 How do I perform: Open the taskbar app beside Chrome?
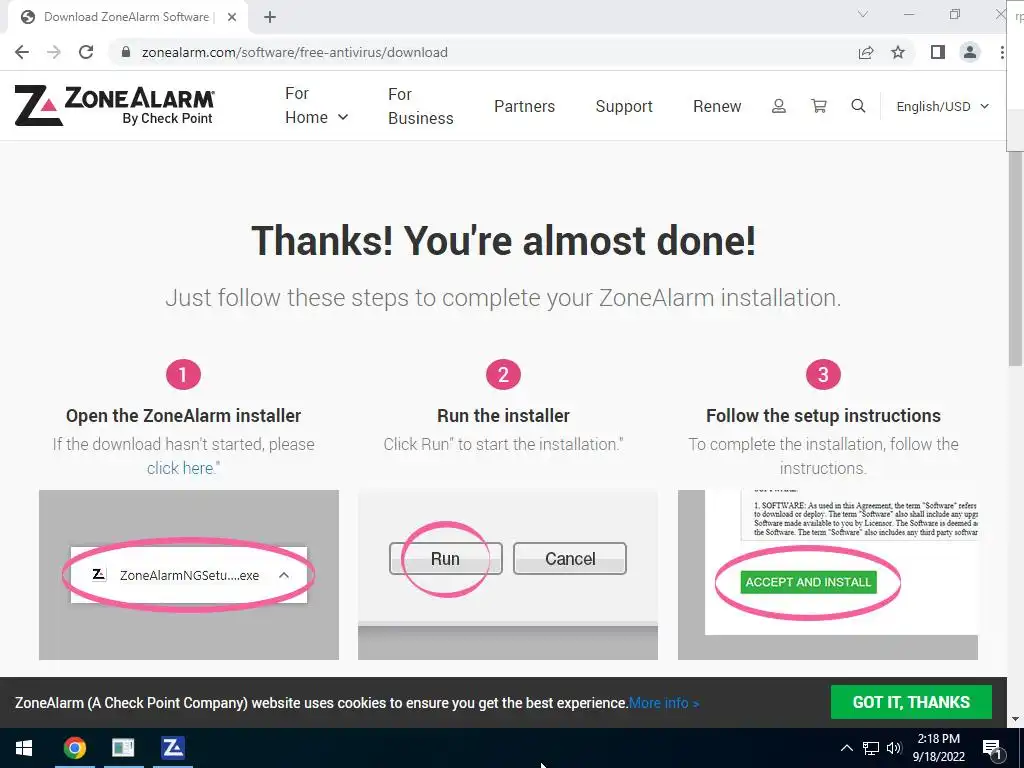123,748
